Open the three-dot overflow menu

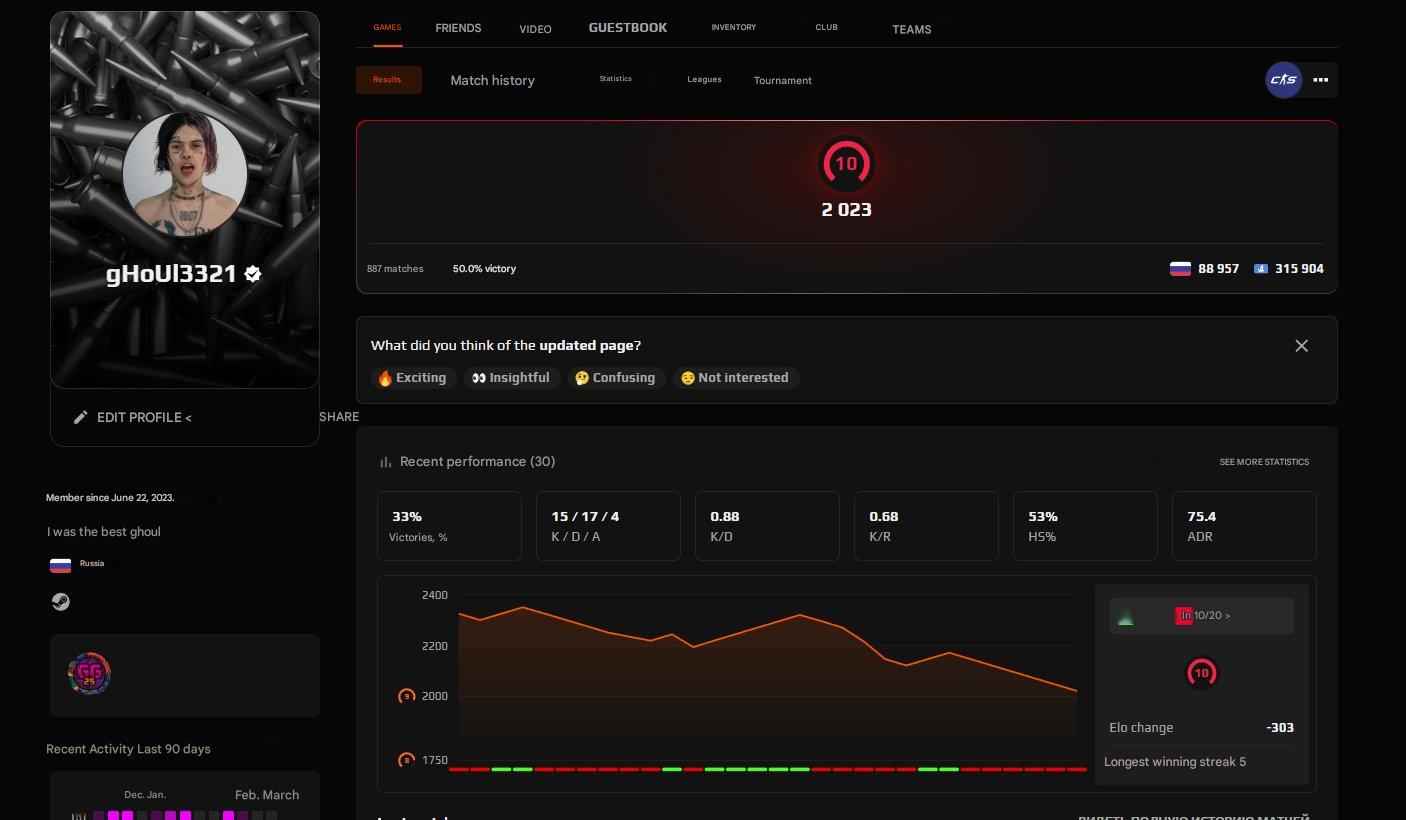pos(1320,80)
